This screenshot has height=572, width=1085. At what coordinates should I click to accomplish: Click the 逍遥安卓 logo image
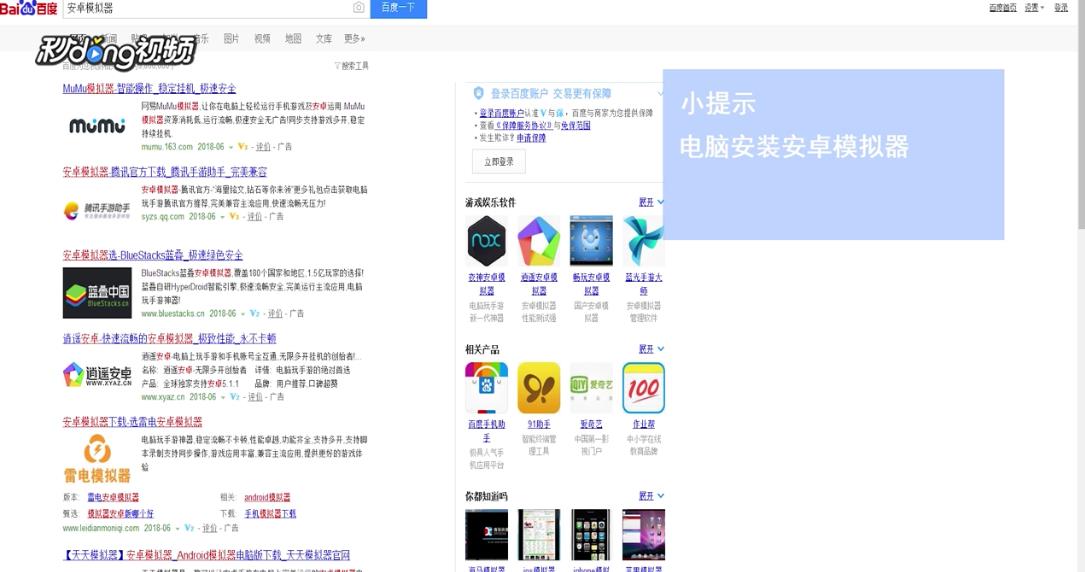coord(97,375)
